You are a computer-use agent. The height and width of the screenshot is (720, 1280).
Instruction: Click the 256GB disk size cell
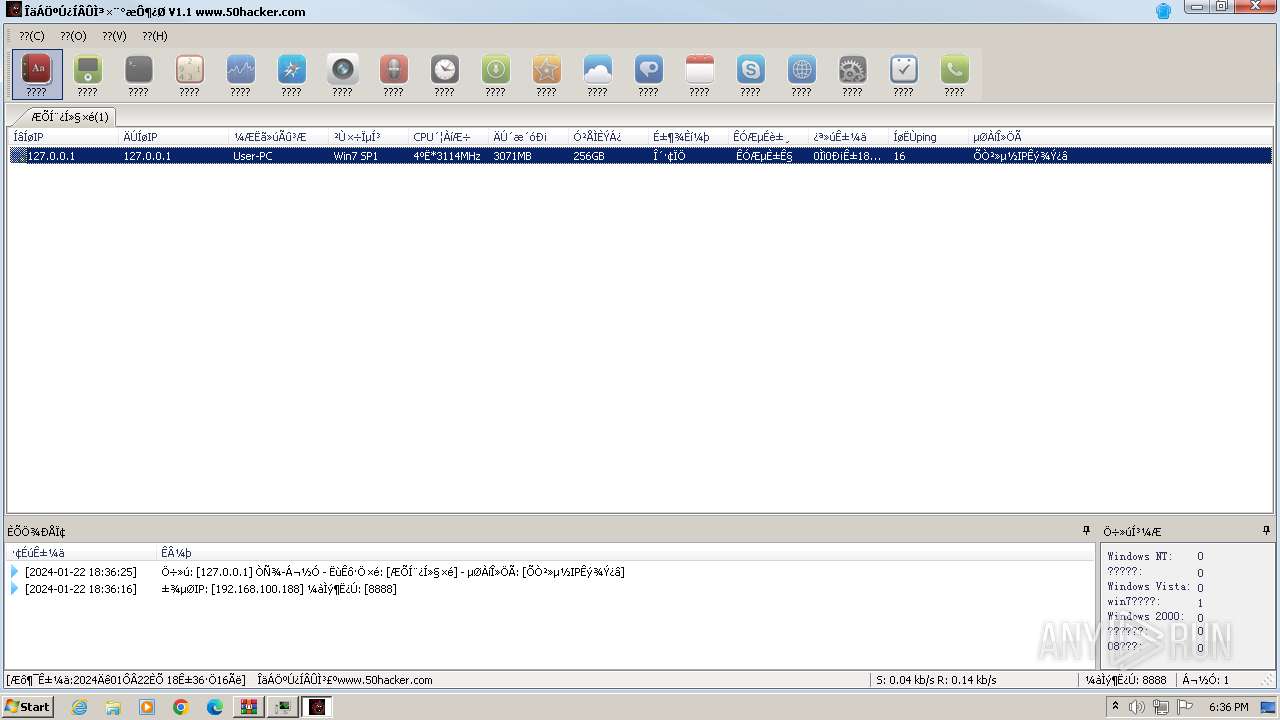pos(589,156)
